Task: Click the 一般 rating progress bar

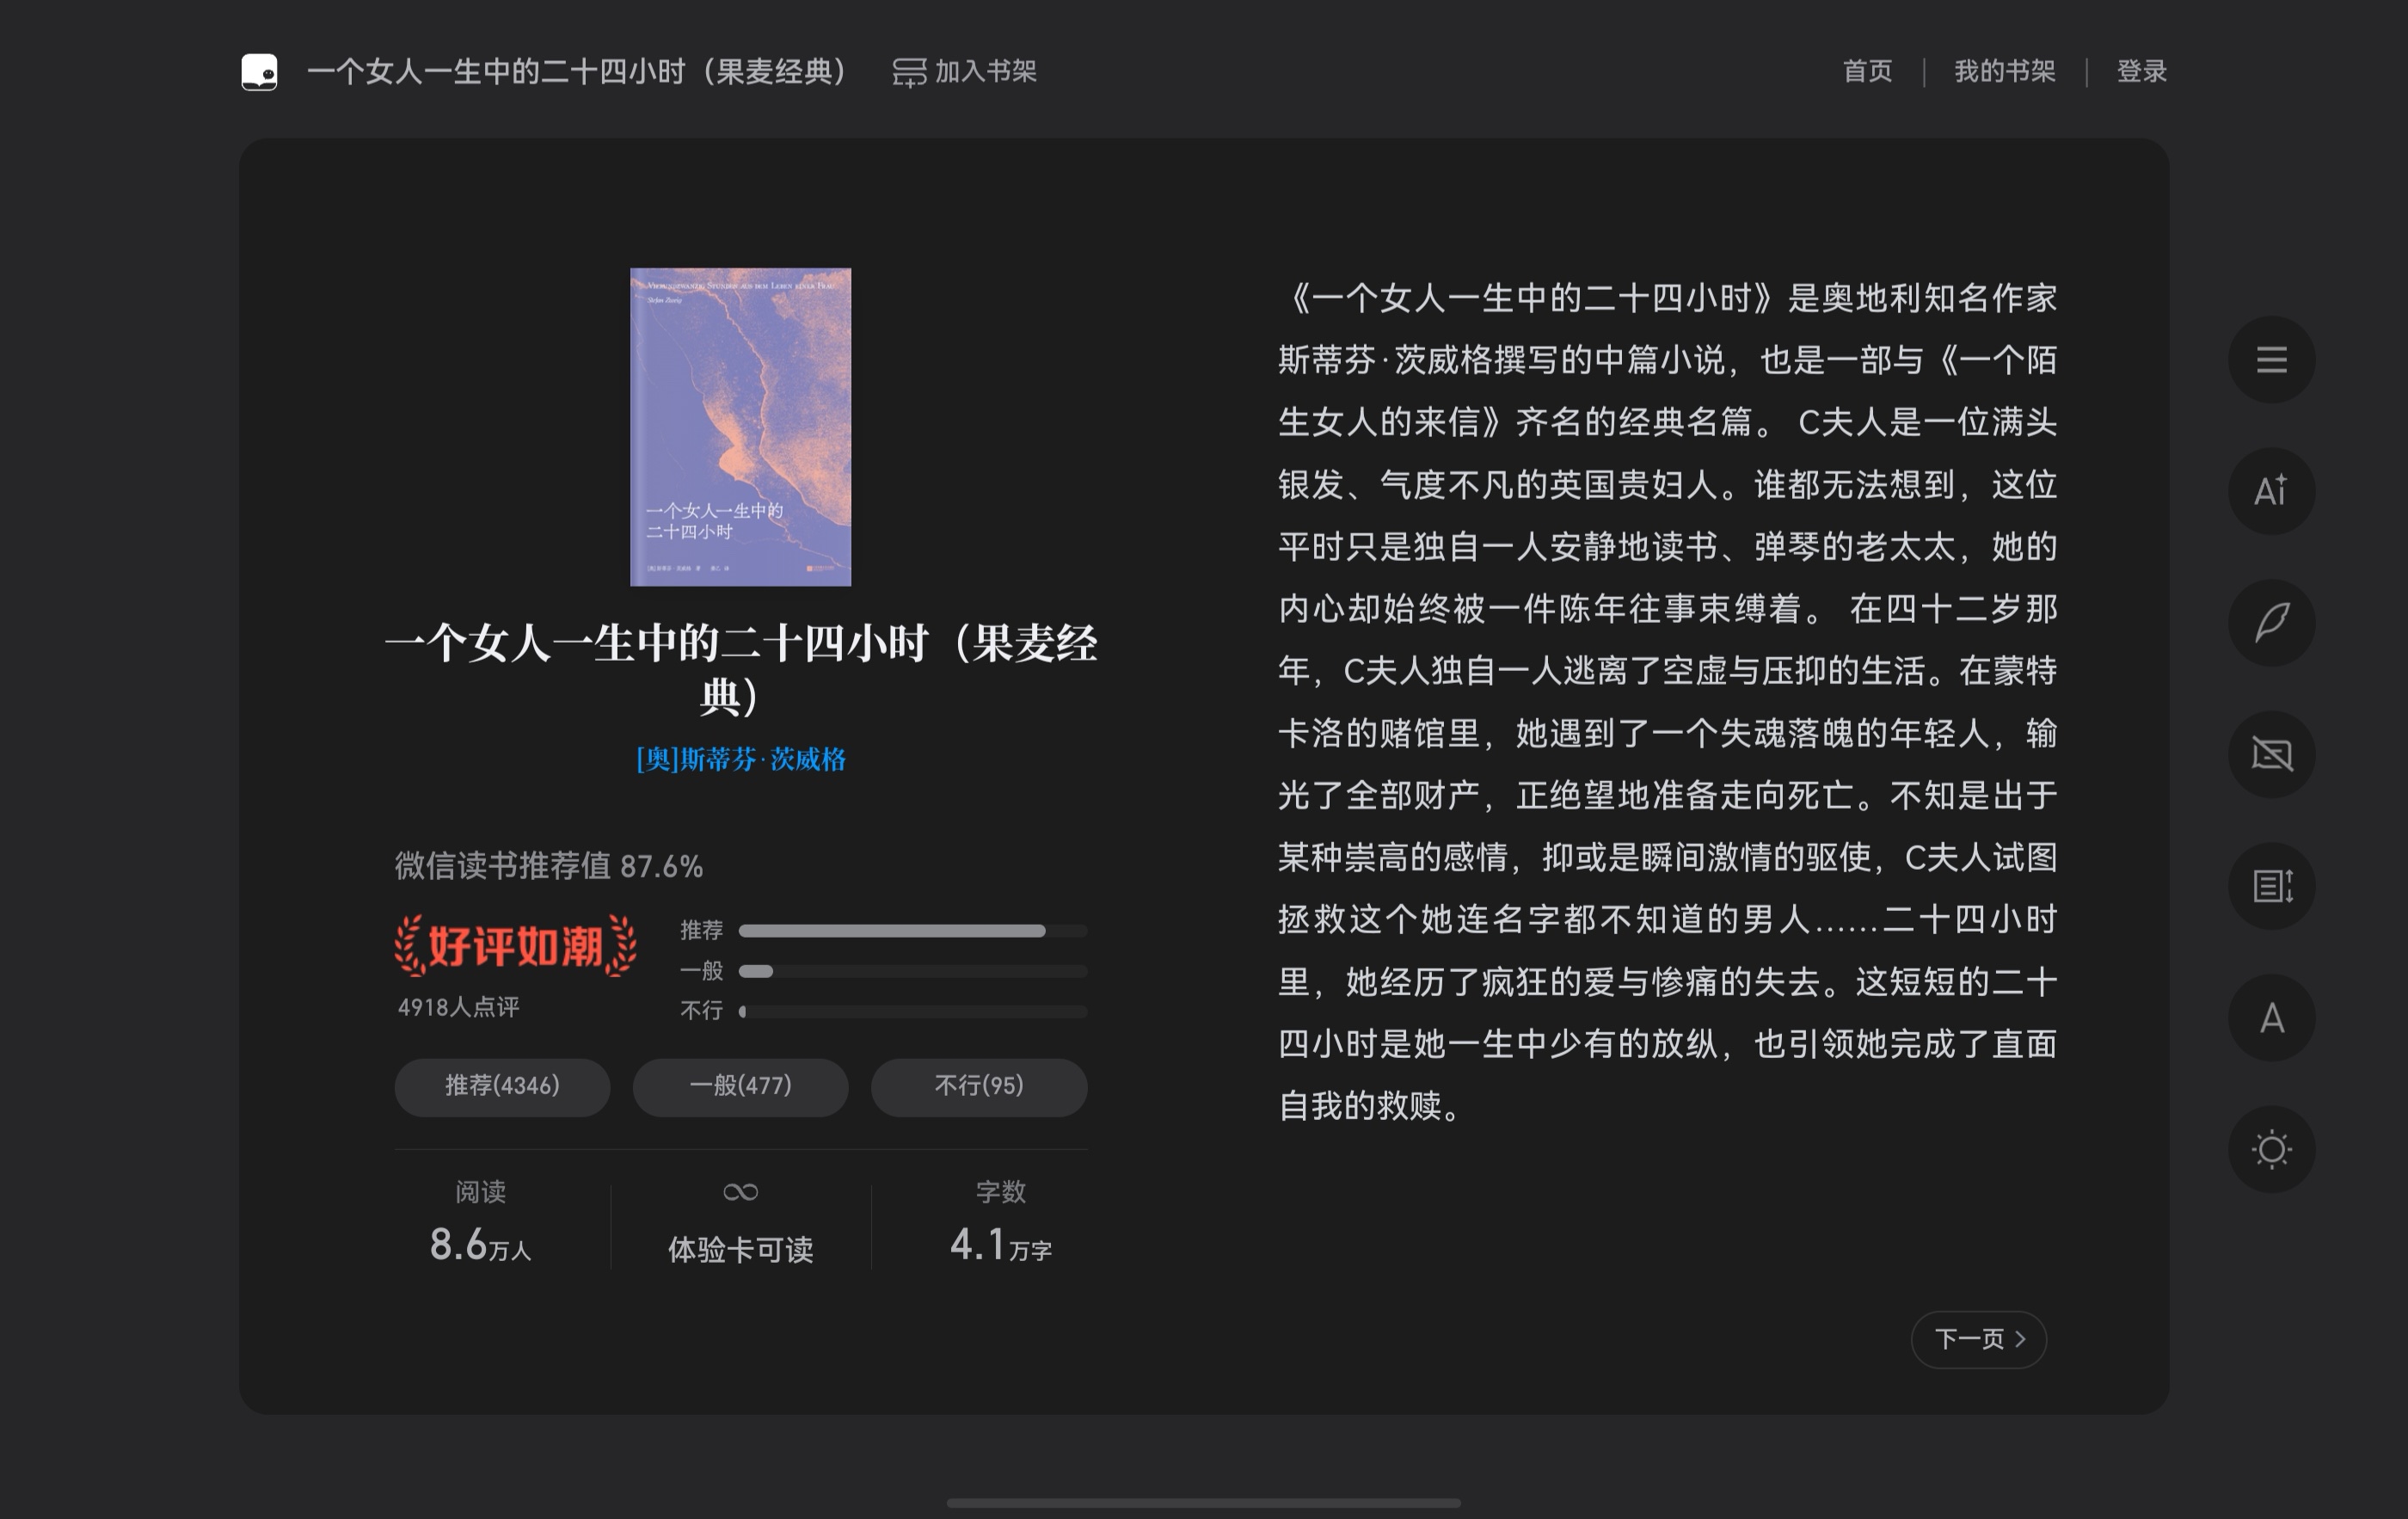Action: point(912,971)
